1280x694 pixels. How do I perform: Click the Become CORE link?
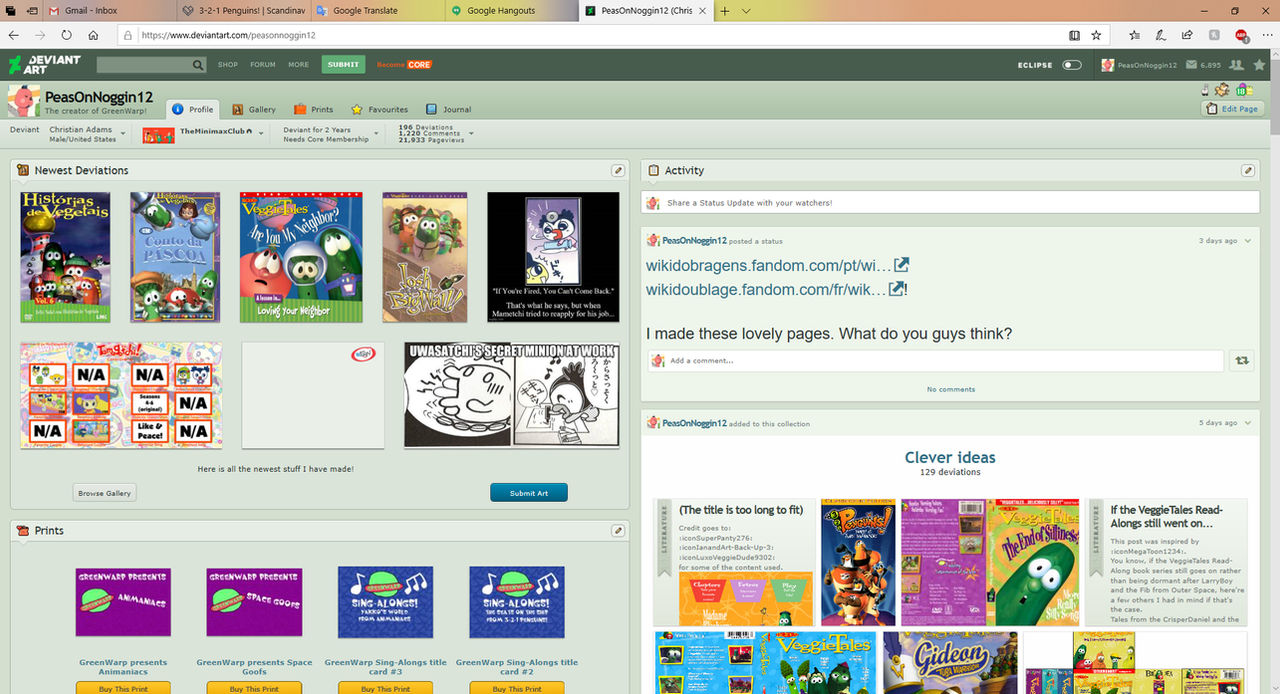pos(404,65)
